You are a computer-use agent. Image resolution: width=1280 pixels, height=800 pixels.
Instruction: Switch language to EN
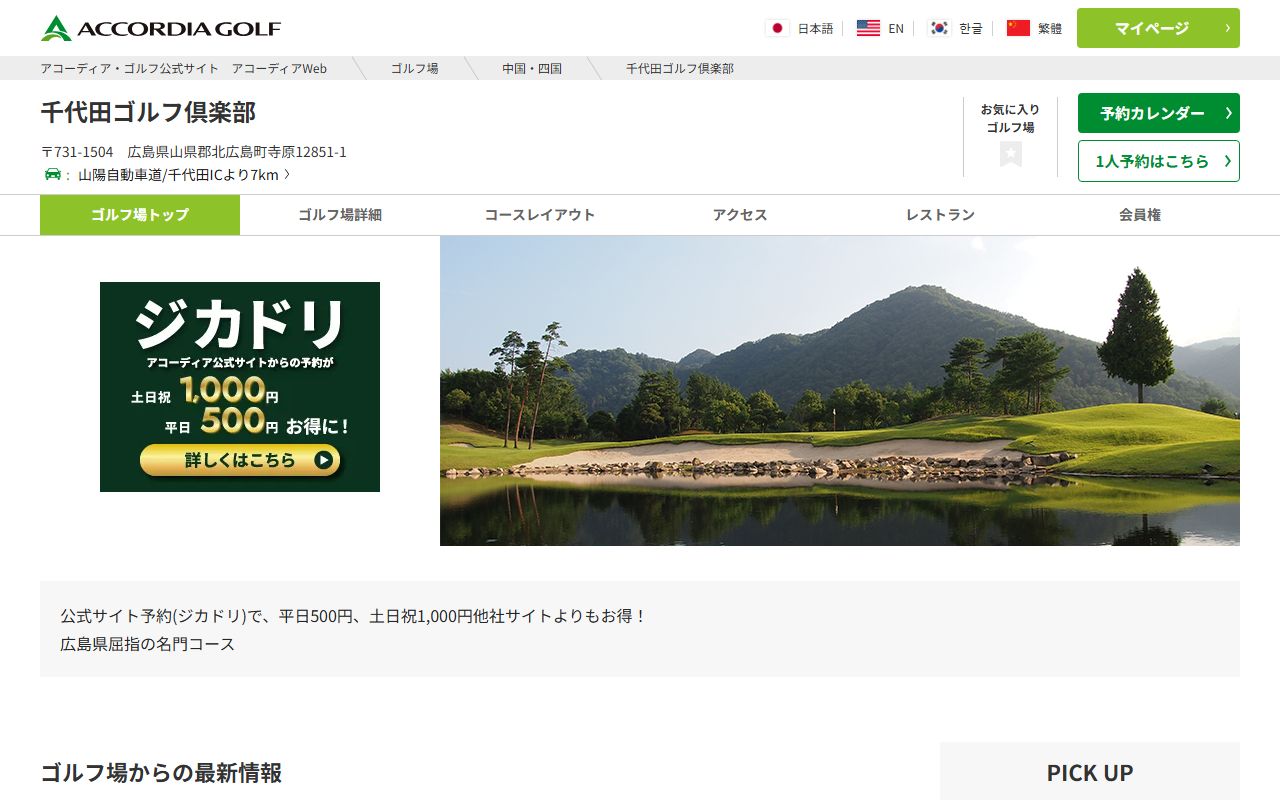[x=896, y=28]
